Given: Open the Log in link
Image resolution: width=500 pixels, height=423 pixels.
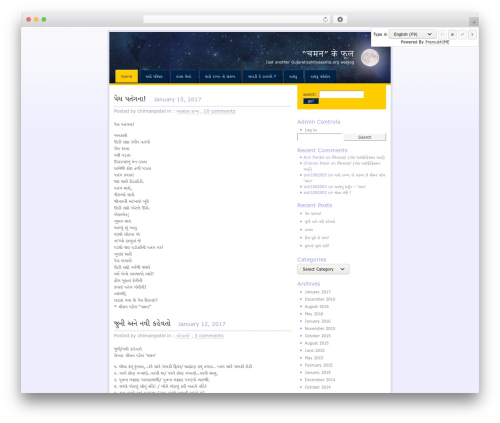Looking at the screenshot, I should coord(311,130).
